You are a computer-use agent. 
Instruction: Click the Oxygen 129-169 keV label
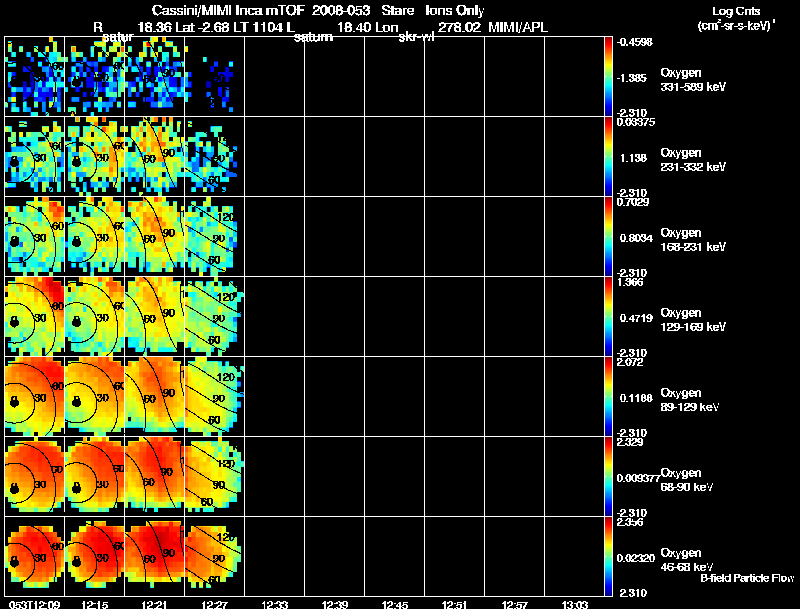click(x=693, y=320)
